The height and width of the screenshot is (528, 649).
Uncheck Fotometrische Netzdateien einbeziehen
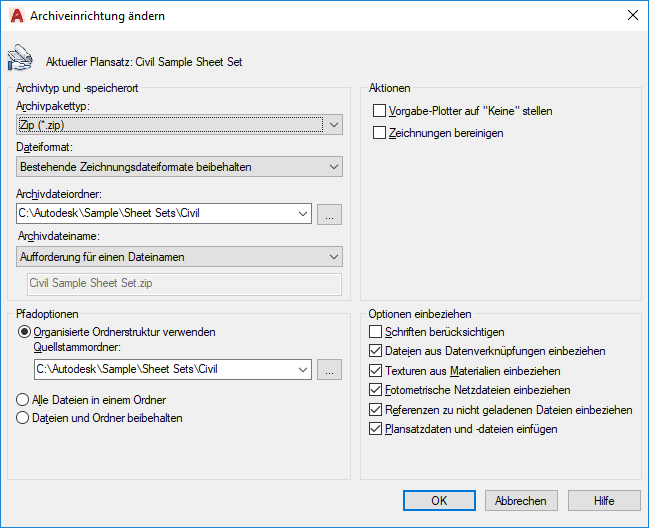click(376, 390)
